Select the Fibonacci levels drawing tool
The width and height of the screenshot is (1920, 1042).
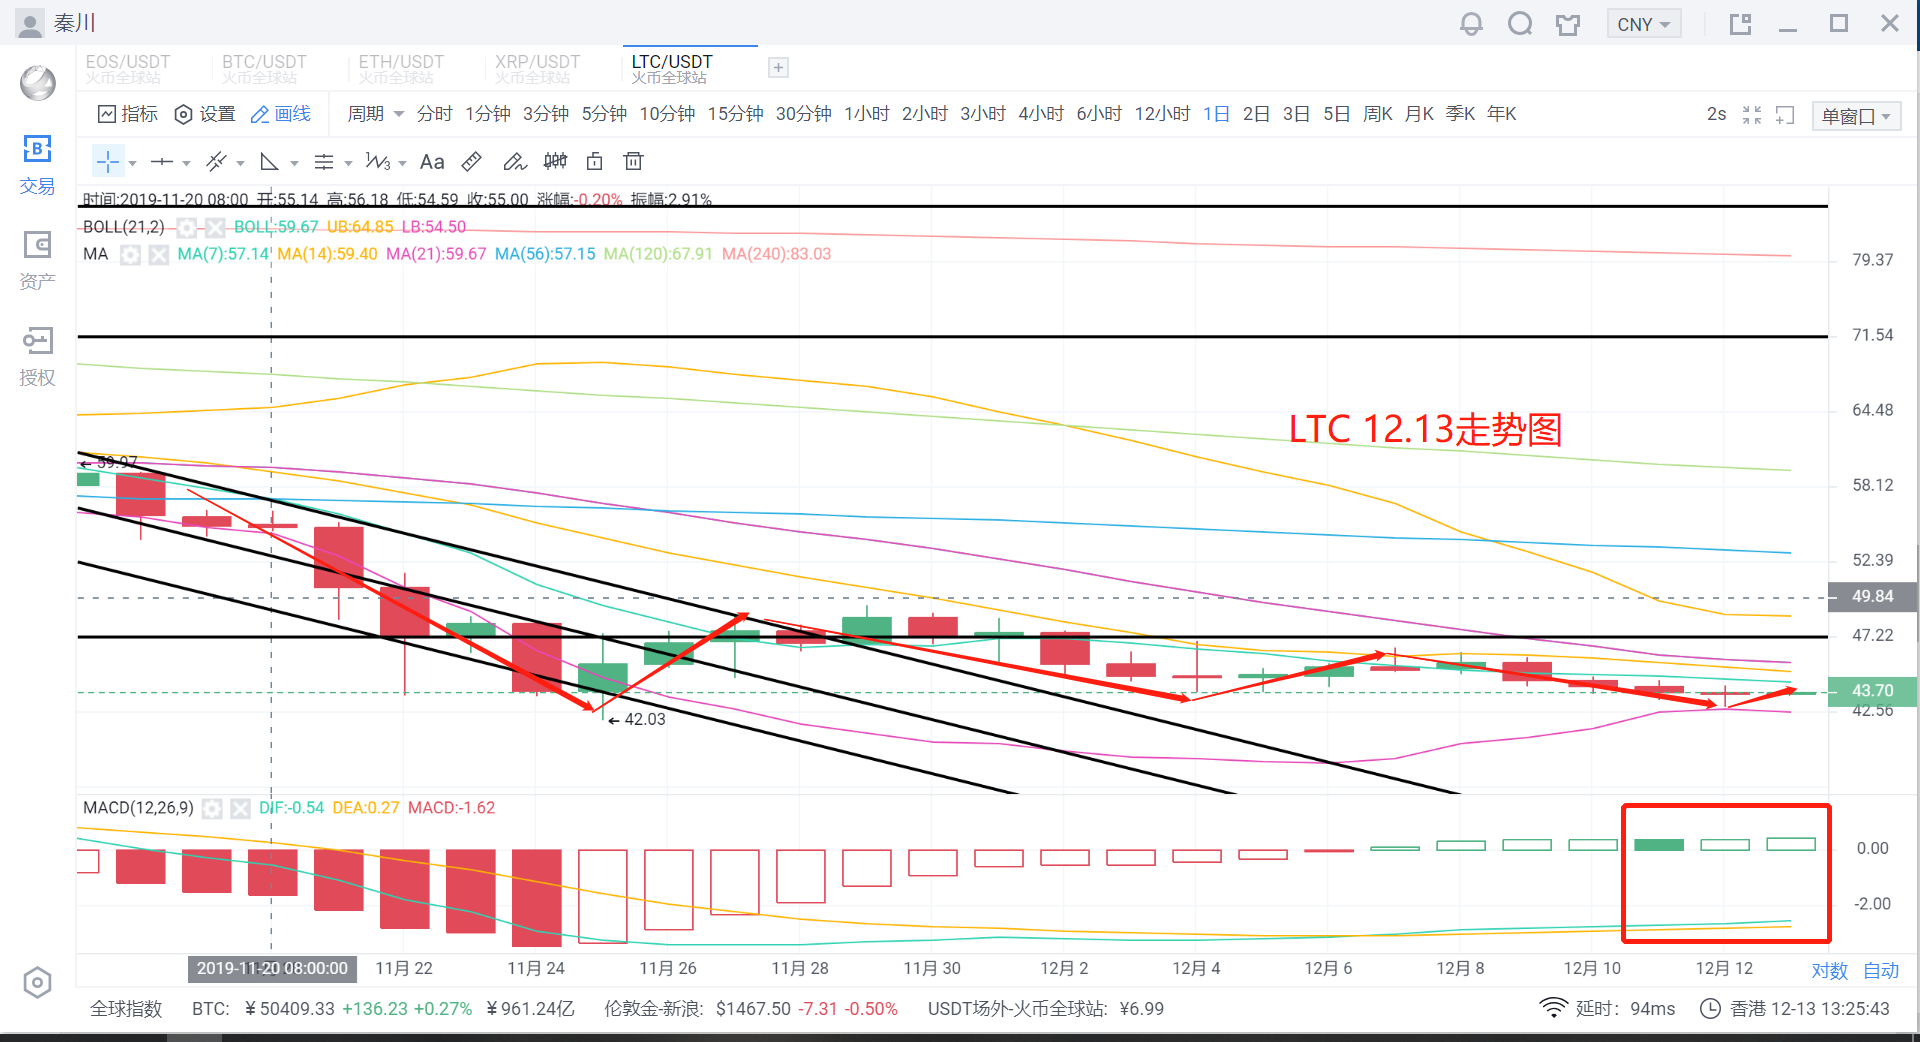point(324,161)
